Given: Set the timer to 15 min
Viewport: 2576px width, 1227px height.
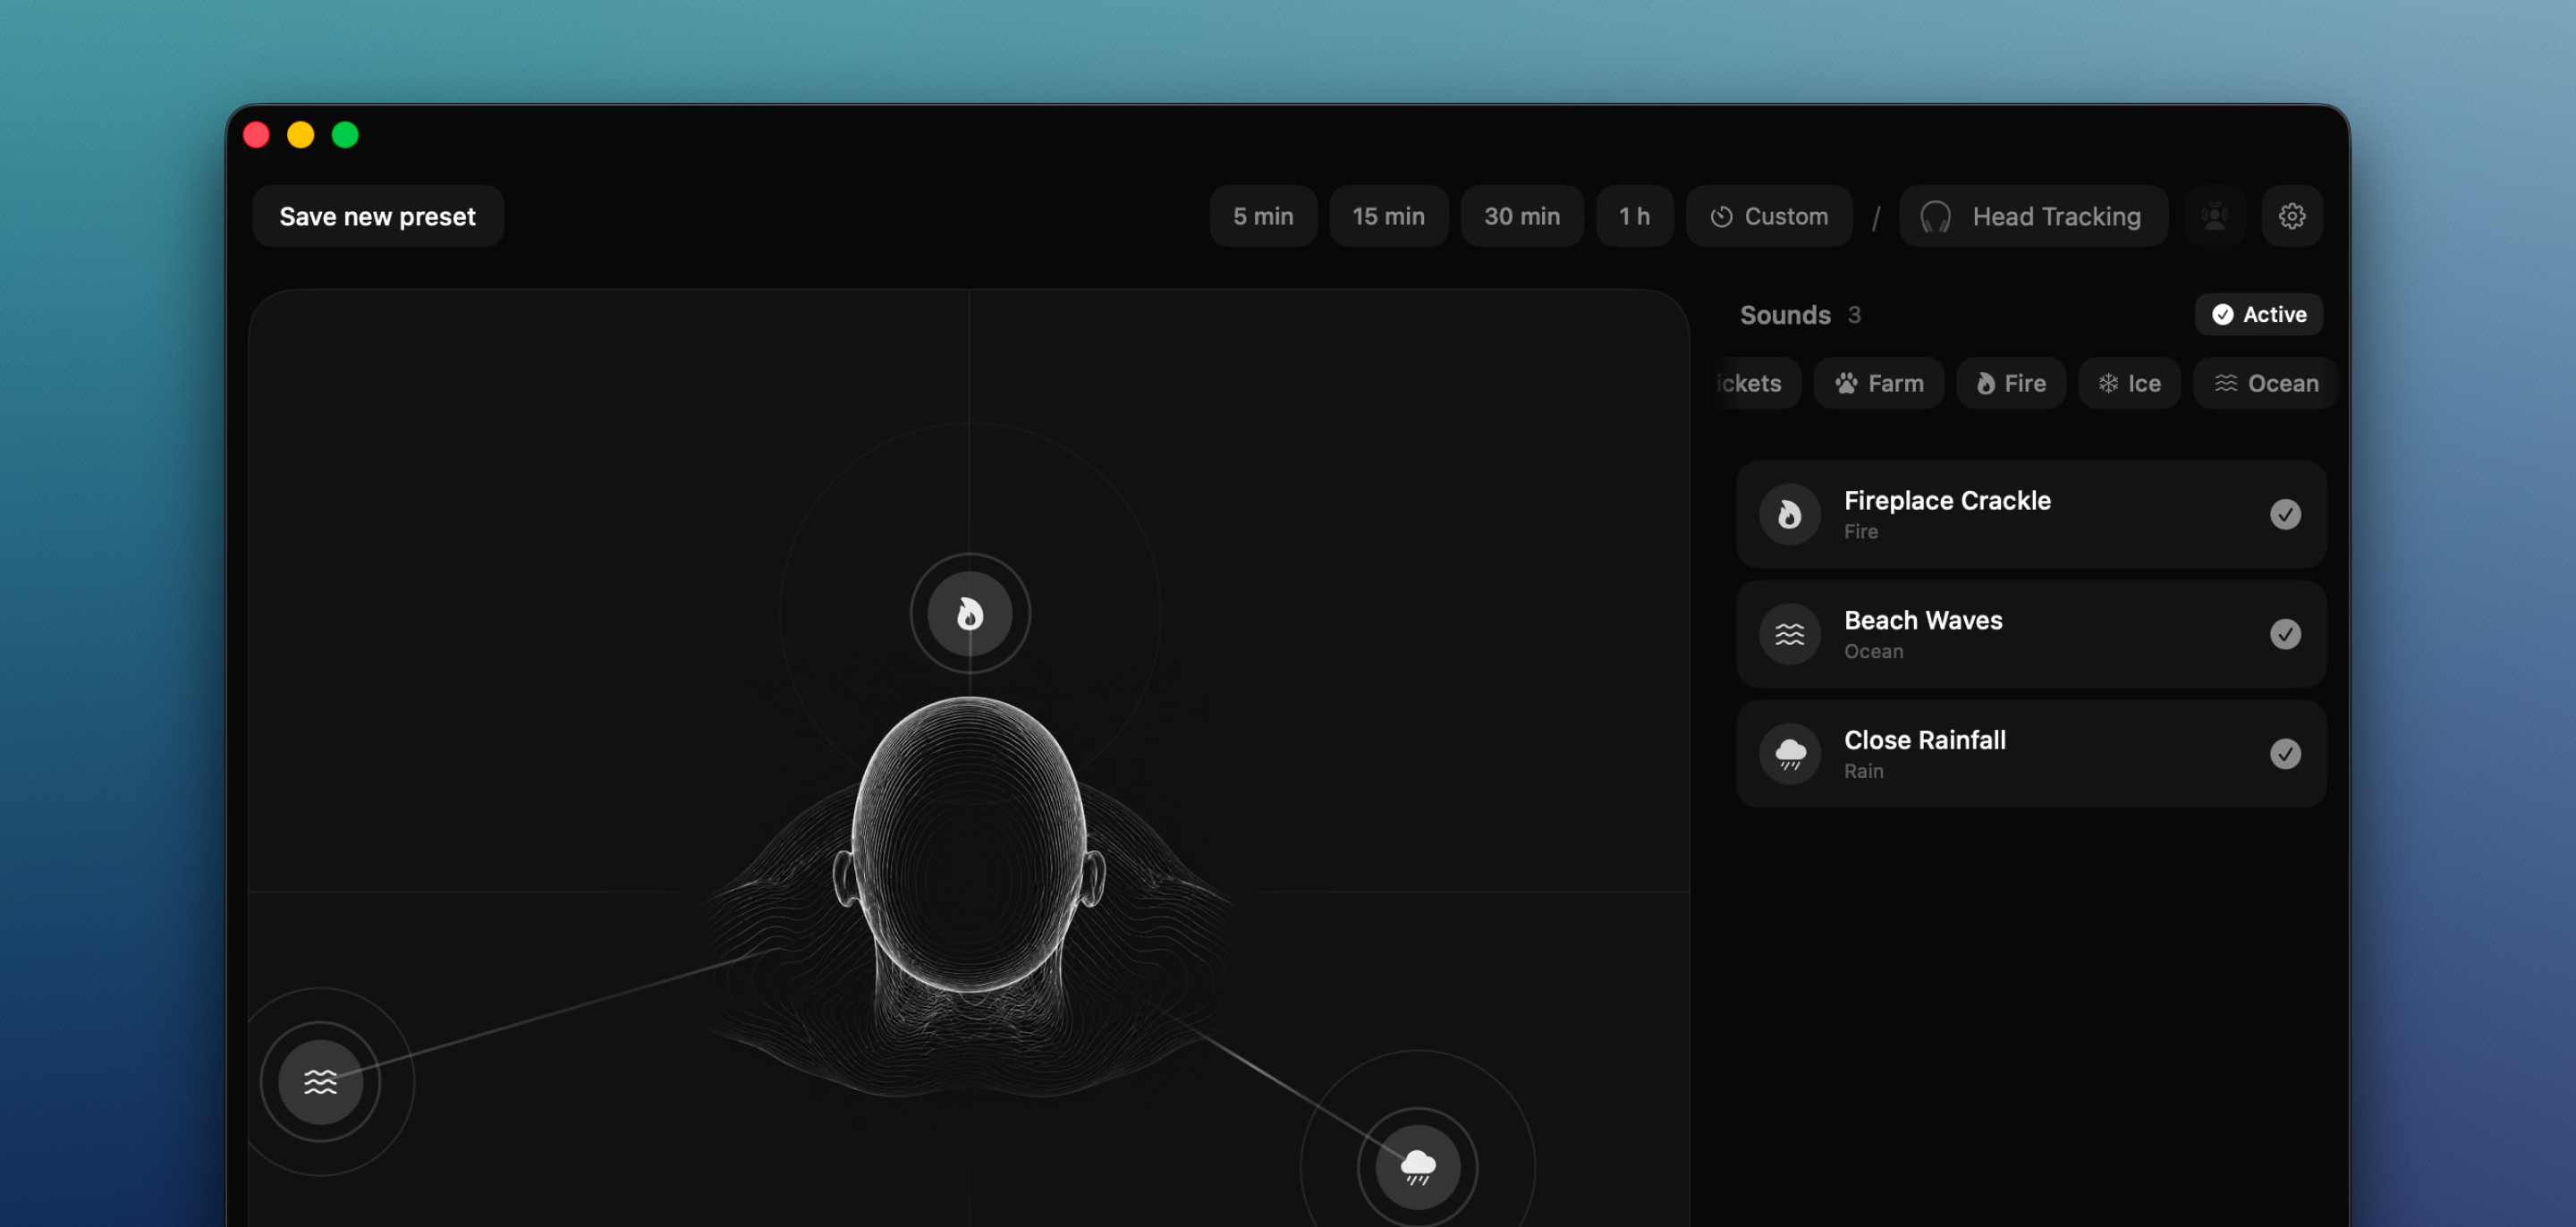Looking at the screenshot, I should pos(1388,216).
